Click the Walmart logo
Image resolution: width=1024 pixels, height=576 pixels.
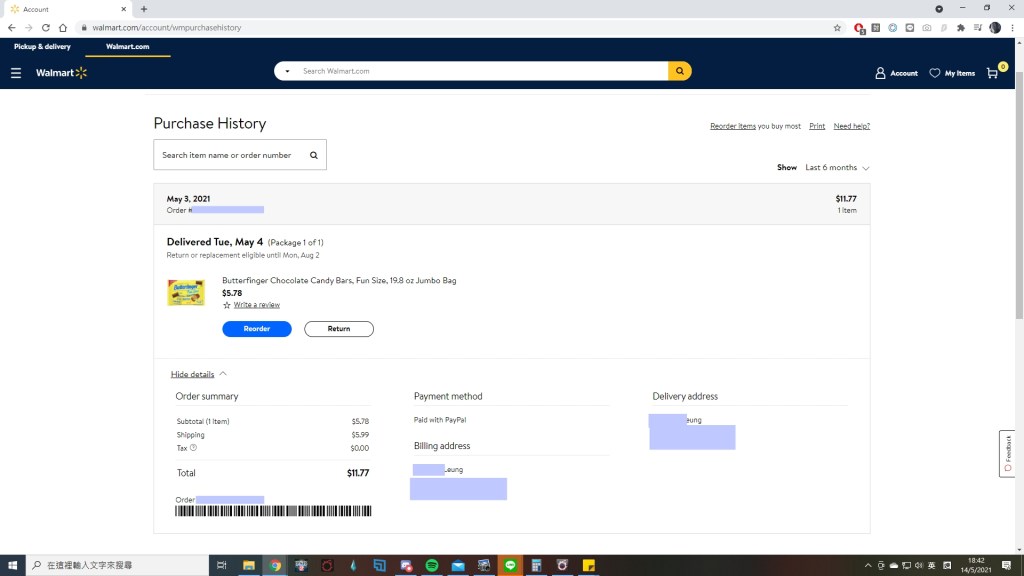(61, 73)
